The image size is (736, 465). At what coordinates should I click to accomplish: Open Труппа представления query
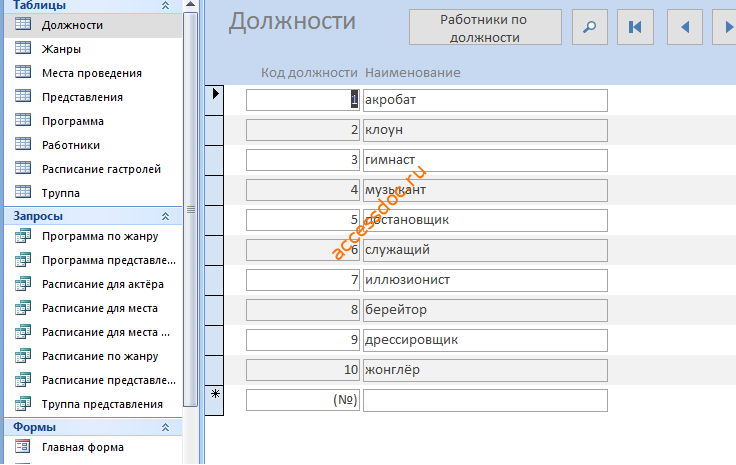(x=102, y=404)
